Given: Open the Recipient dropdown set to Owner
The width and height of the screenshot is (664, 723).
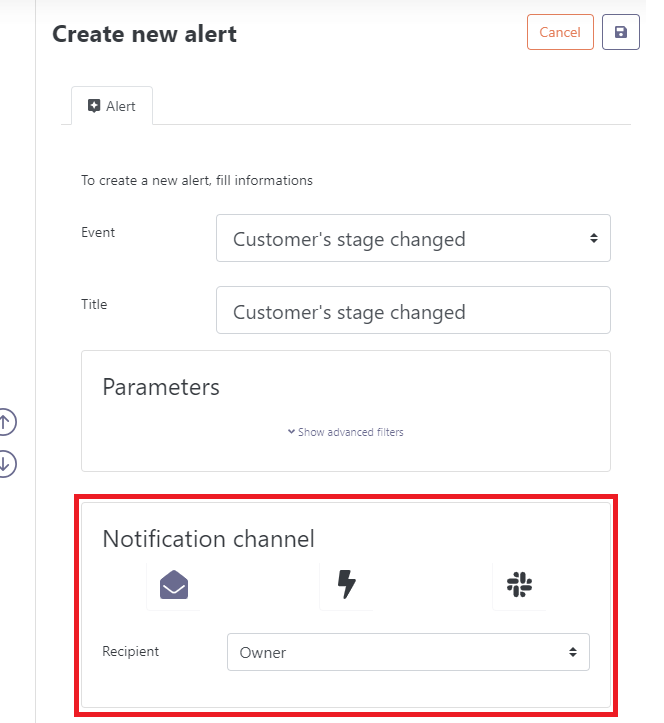Looking at the screenshot, I should coord(407,652).
